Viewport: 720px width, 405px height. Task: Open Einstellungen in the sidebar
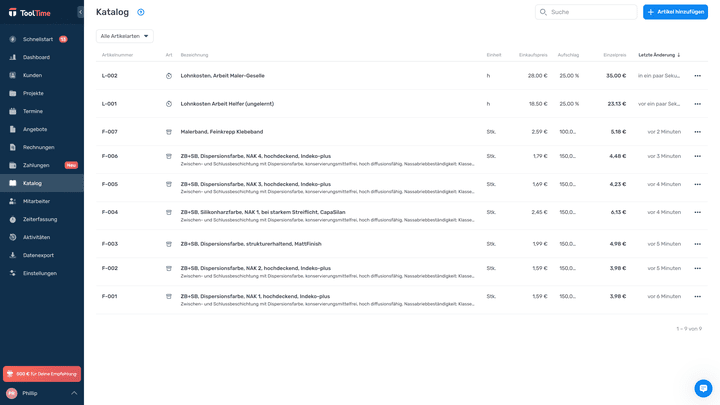tap(40, 273)
